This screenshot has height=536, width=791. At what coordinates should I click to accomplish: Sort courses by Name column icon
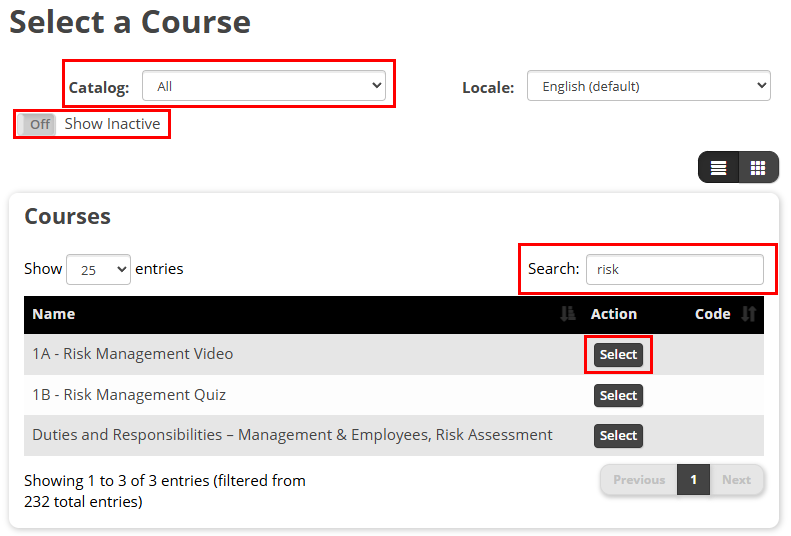568,314
